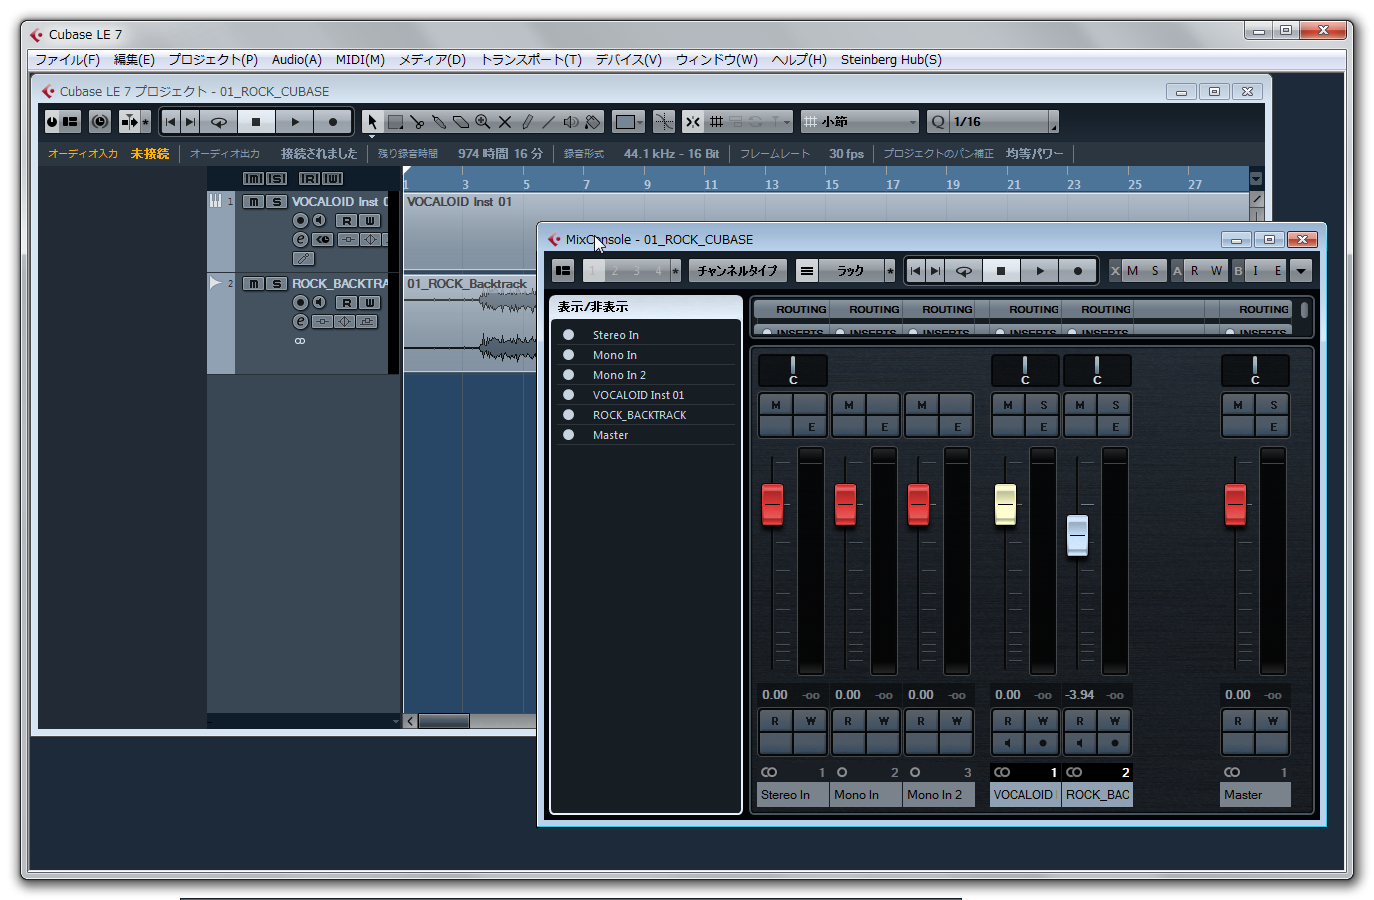
Task: Mute the ROCK_BACKTRACK track in track list
Action: [254, 284]
